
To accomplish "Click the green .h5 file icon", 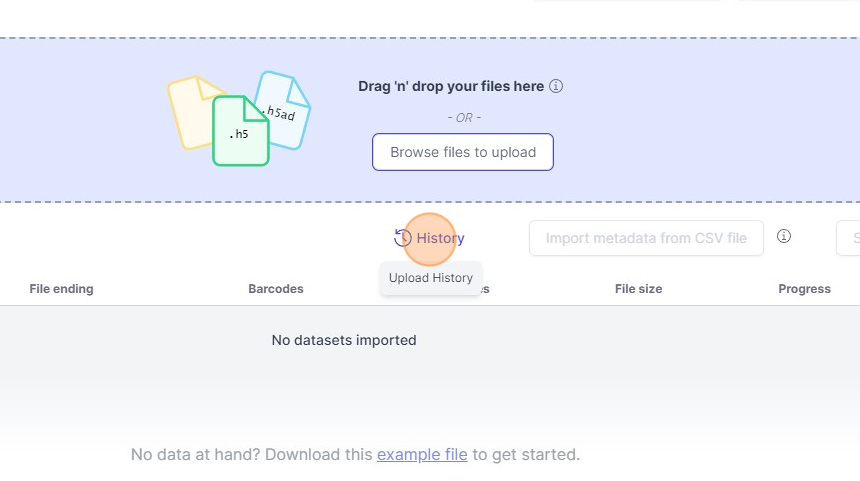I will point(240,131).
